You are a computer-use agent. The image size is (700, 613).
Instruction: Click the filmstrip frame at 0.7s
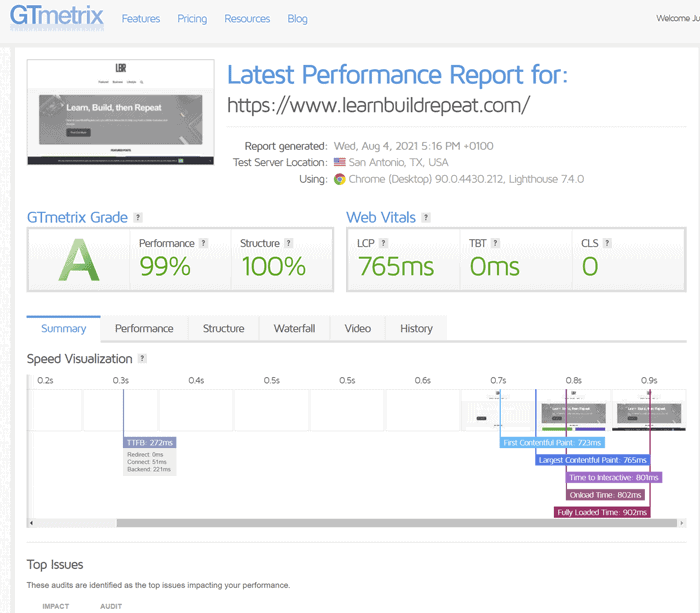pos(498,410)
